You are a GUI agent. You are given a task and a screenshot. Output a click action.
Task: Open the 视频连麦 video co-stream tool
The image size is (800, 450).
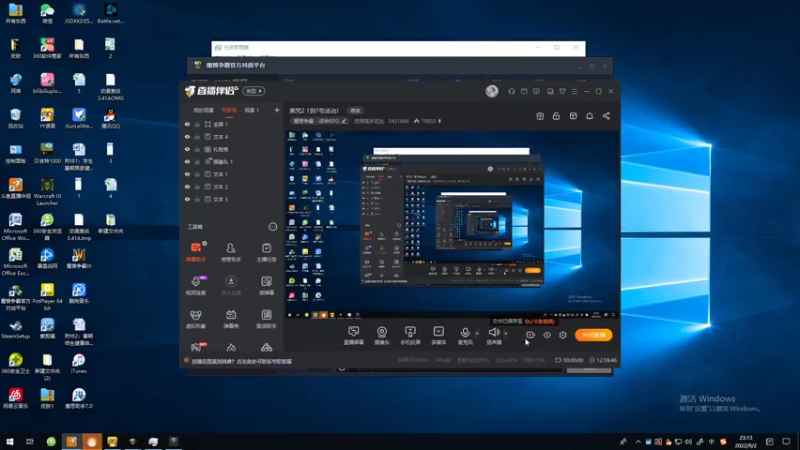[x=196, y=285]
